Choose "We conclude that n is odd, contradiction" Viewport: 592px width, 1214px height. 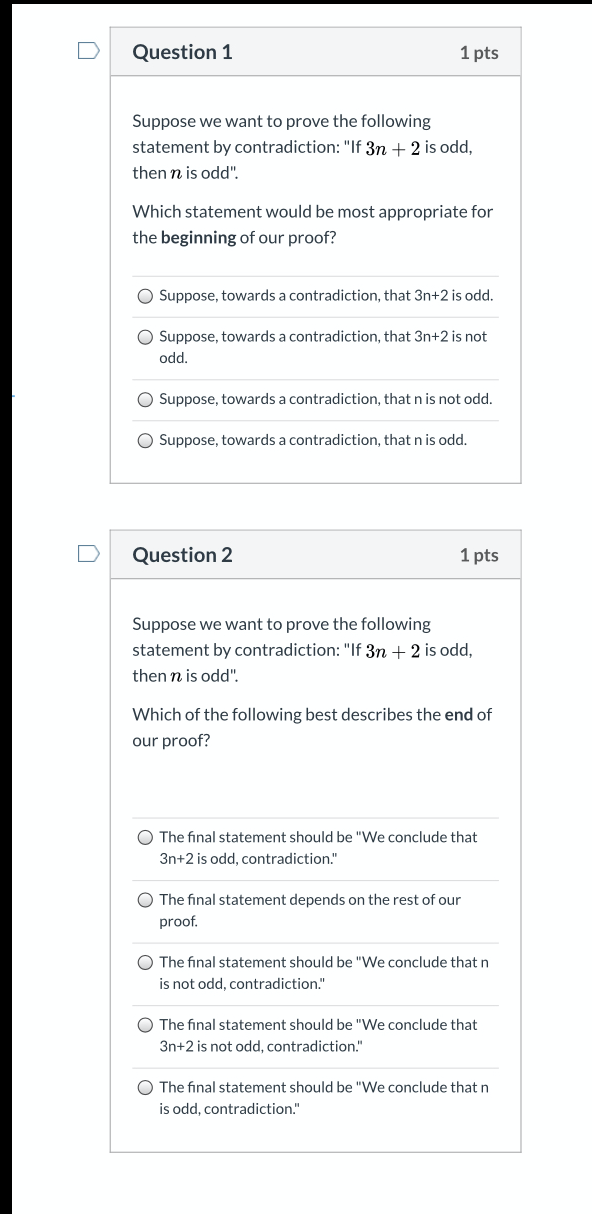pos(146,1088)
